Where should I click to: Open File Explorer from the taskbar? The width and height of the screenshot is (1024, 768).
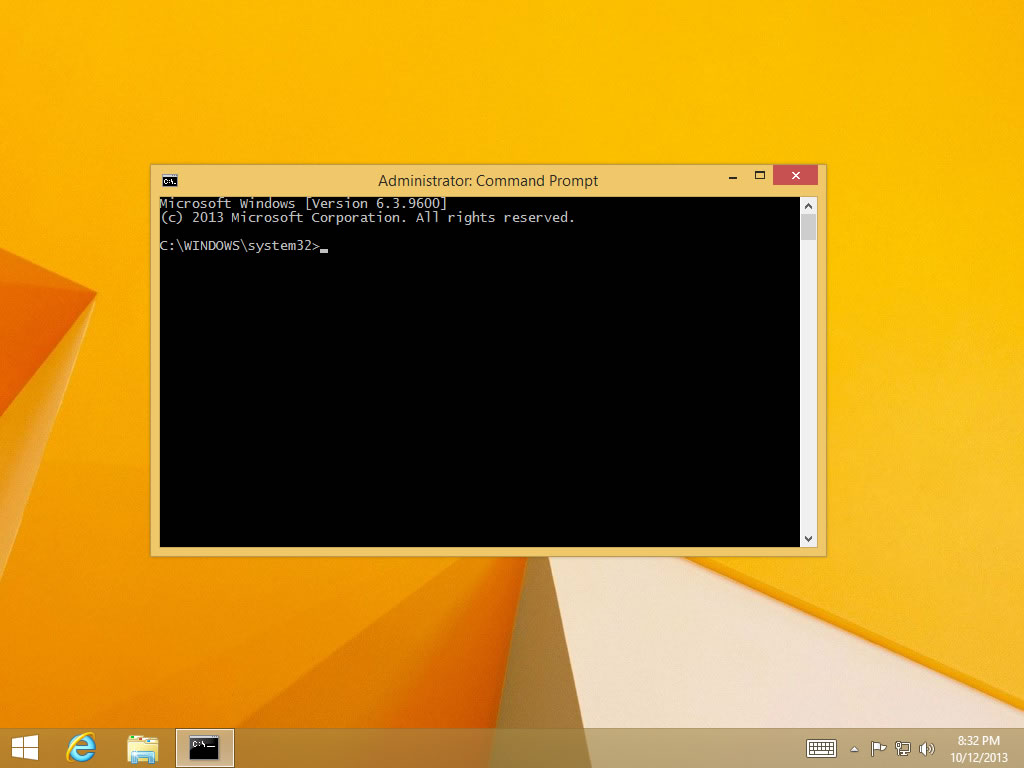pos(142,748)
